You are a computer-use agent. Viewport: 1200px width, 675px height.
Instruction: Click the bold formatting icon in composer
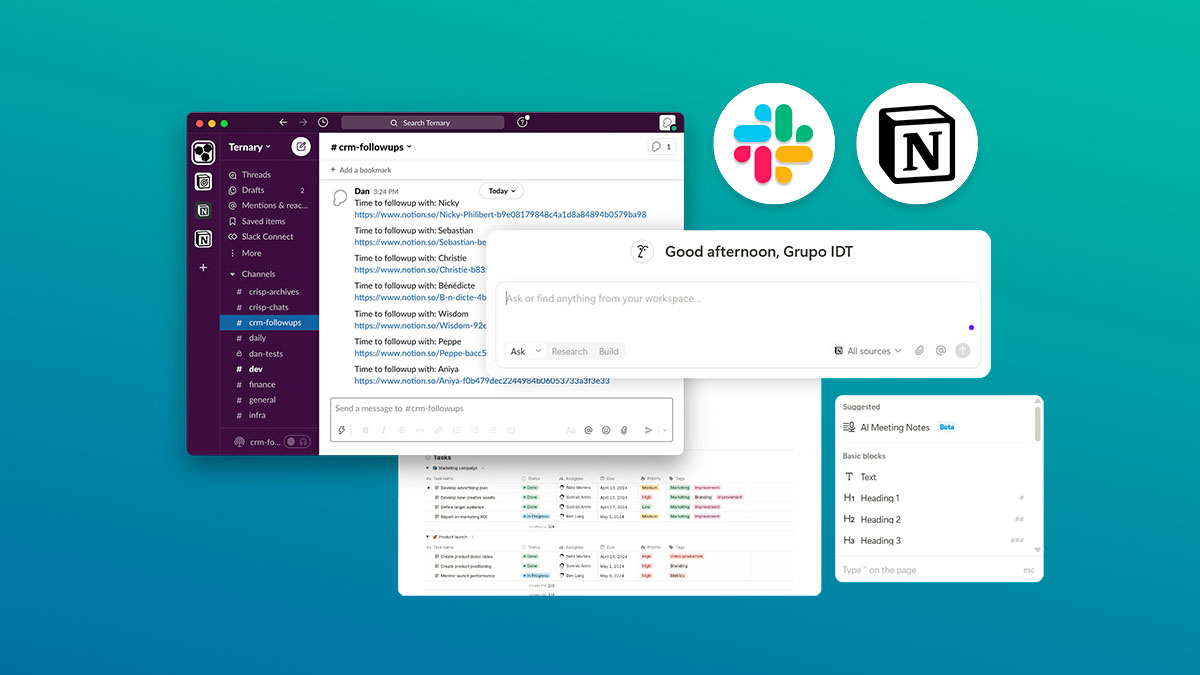tap(365, 430)
